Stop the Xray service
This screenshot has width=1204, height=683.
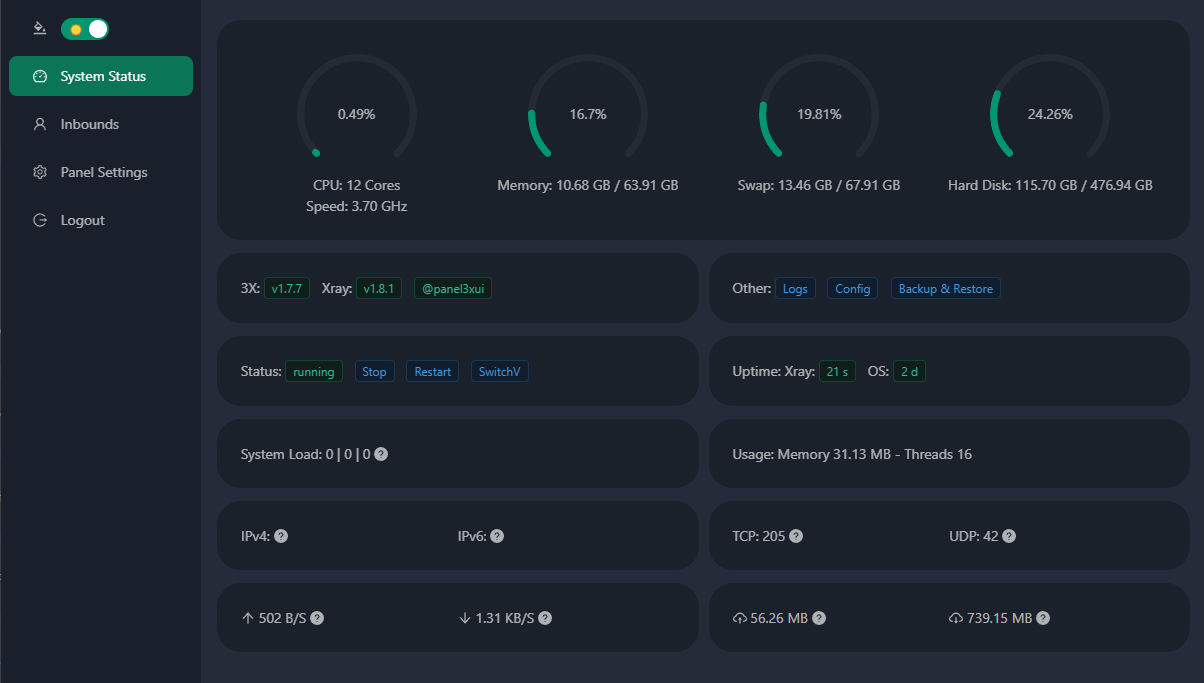coord(374,371)
